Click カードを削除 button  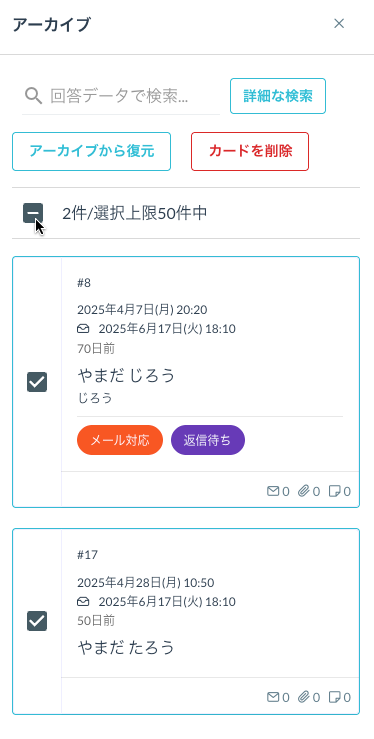tap(250, 151)
